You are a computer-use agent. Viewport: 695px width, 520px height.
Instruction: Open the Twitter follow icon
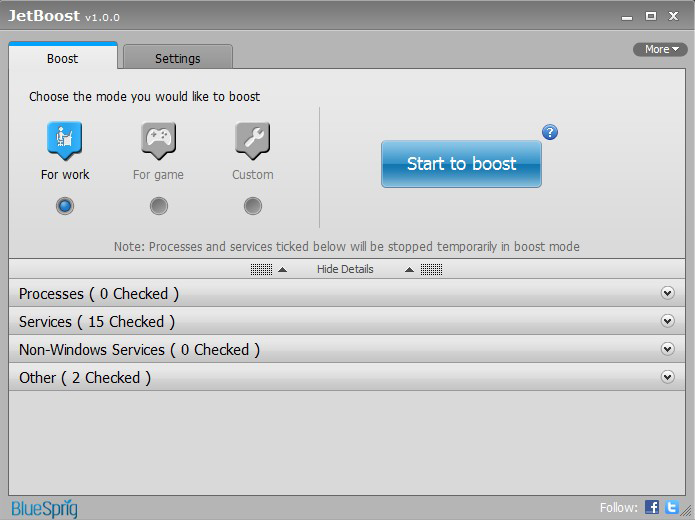[x=672, y=507]
